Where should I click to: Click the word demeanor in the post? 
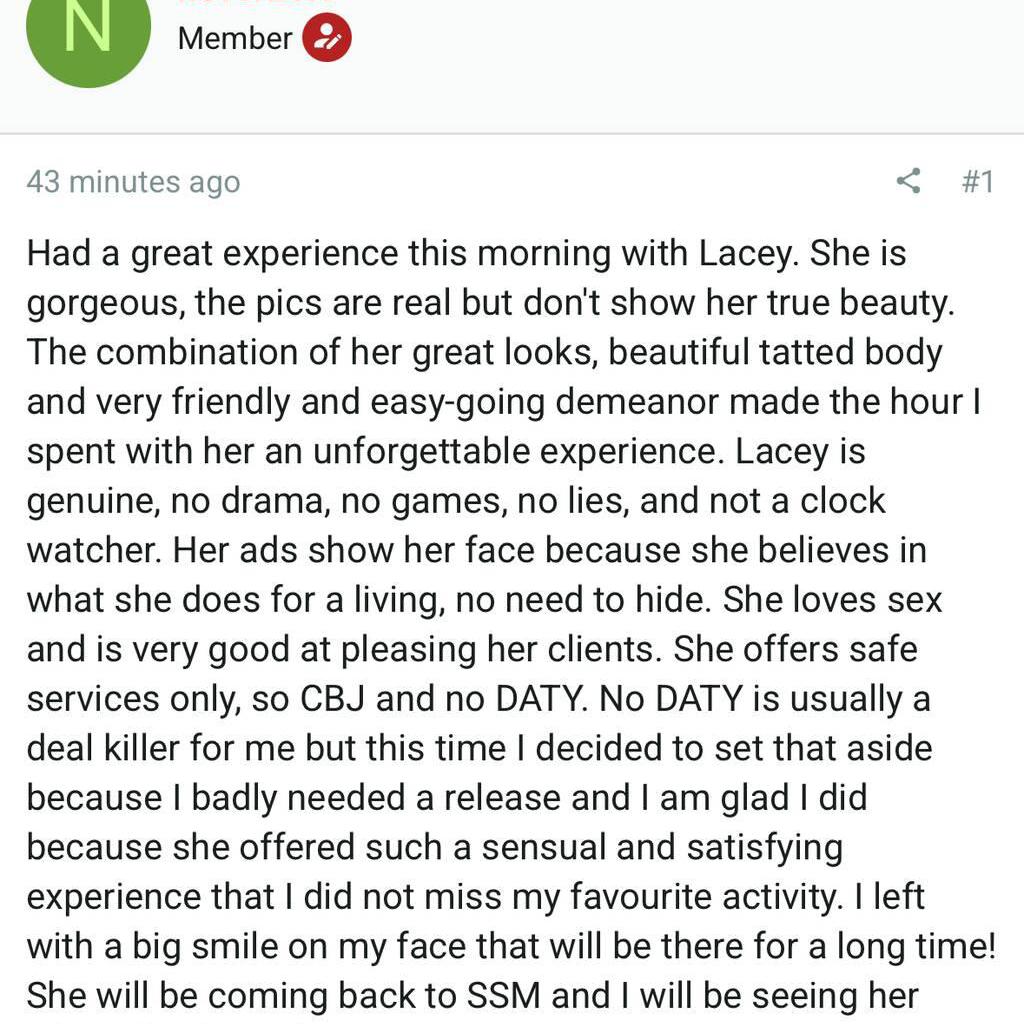[637, 402]
